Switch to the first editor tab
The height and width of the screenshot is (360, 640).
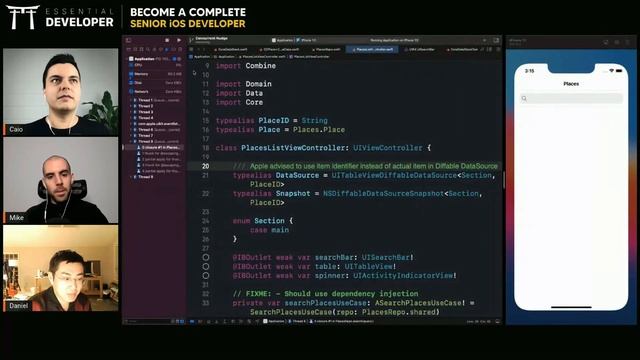tap(232, 49)
